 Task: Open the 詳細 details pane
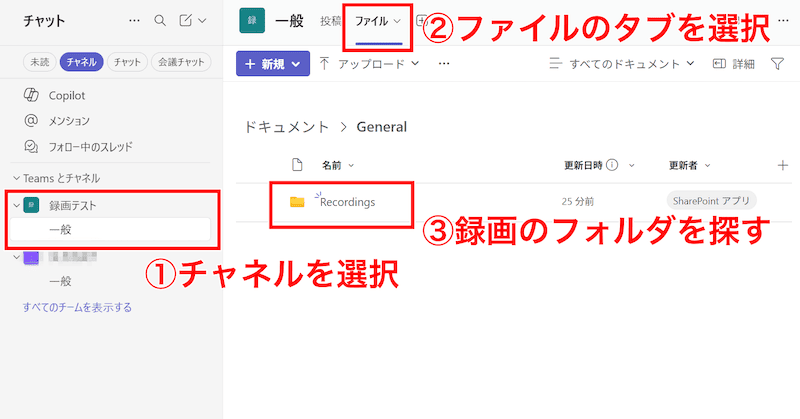pos(733,64)
